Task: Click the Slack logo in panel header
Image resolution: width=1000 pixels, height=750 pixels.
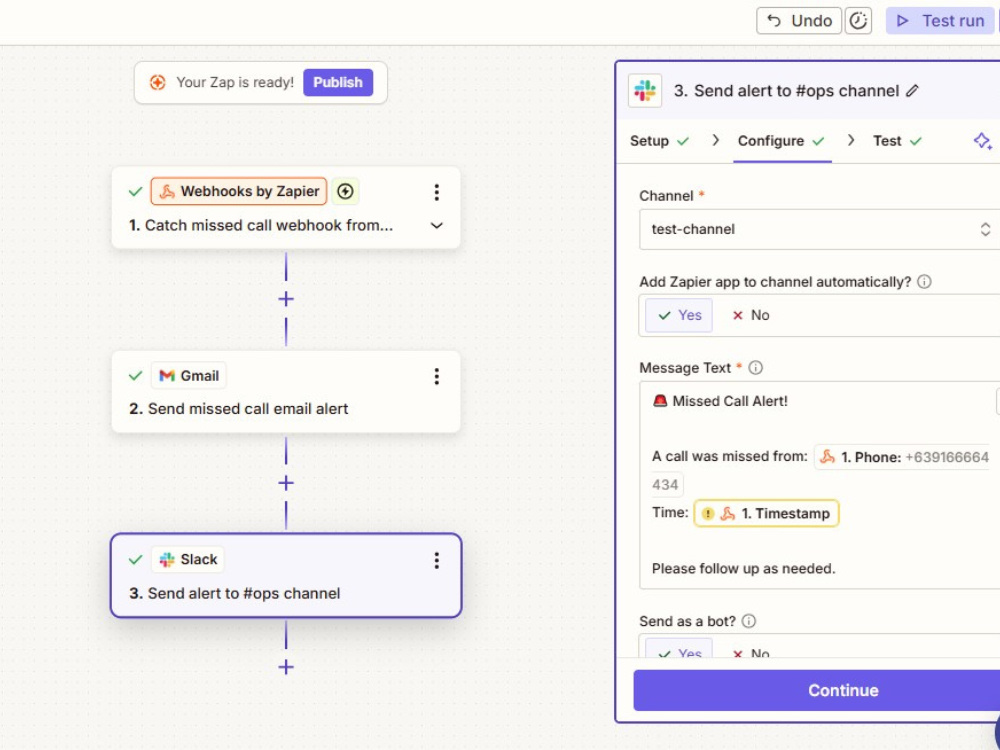Action: [x=645, y=91]
